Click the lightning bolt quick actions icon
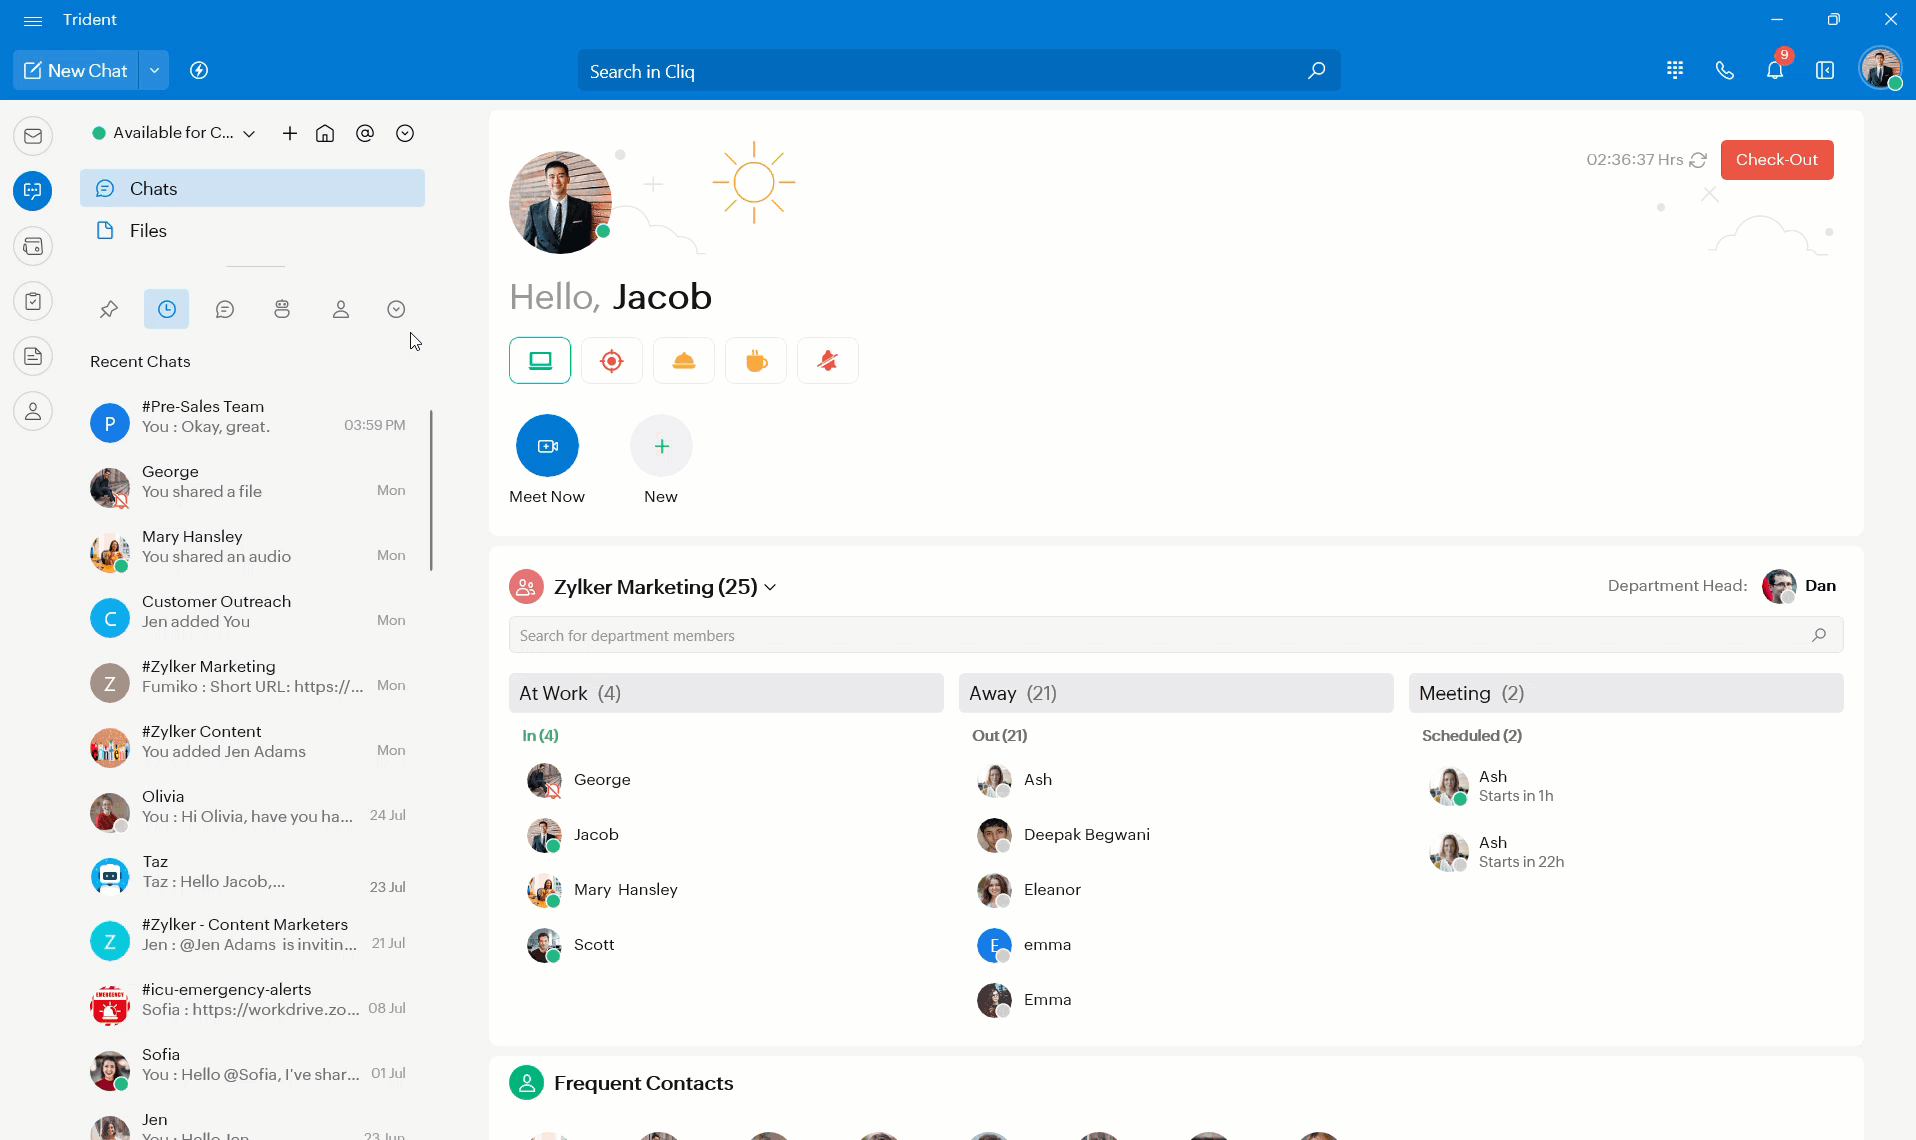The image size is (1916, 1140). (x=199, y=70)
